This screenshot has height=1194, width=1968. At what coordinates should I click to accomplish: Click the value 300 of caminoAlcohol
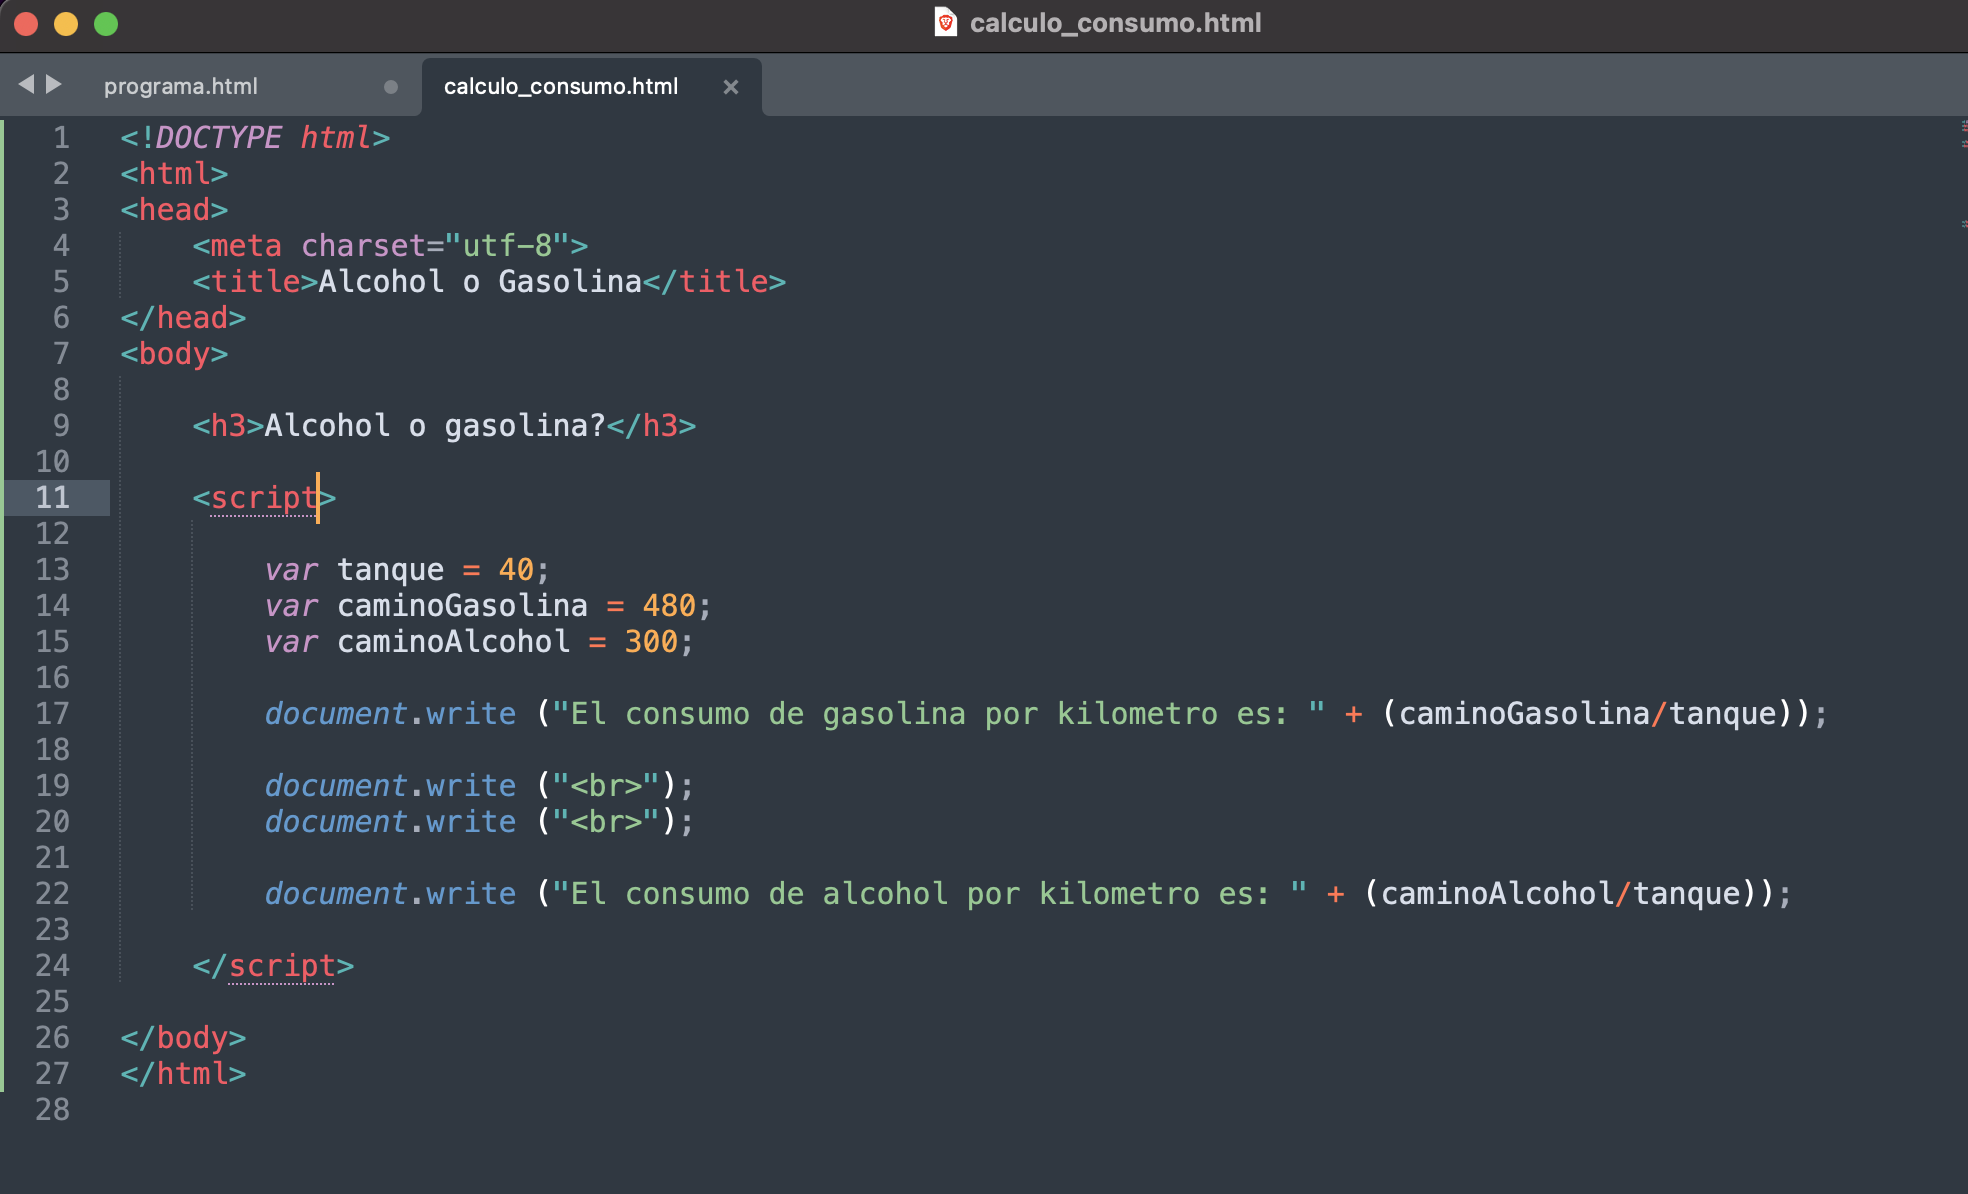651,641
